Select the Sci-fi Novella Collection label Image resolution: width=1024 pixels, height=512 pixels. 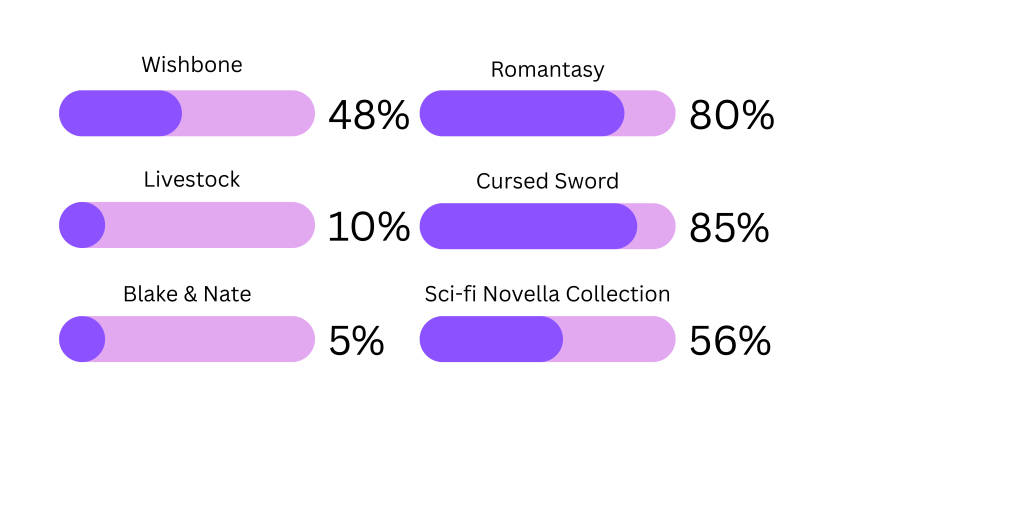[547, 294]
